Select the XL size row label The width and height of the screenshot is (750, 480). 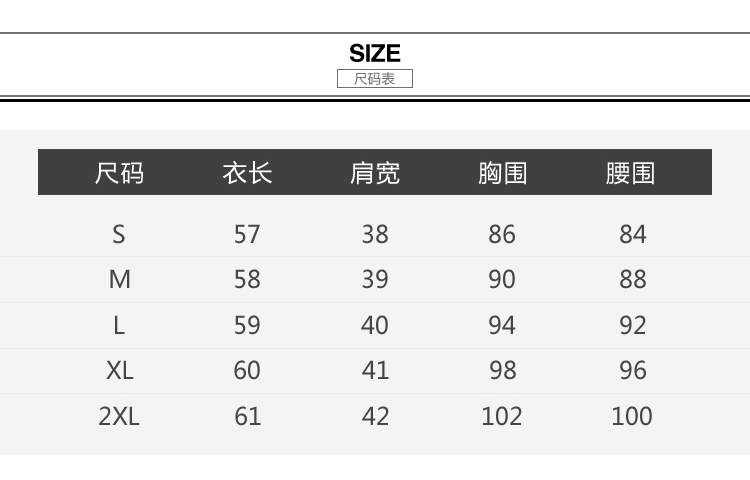pos(119,370)
